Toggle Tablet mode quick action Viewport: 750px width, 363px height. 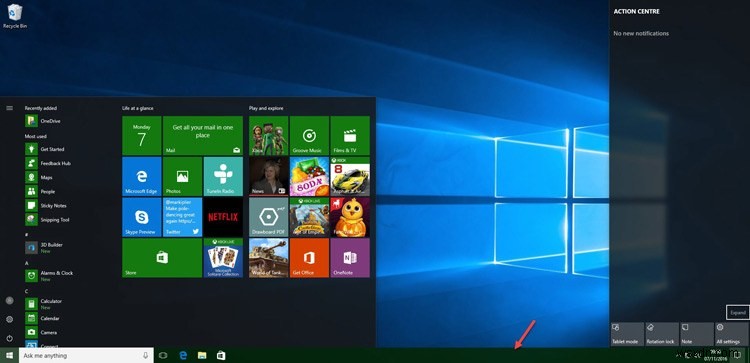point(628,334)
